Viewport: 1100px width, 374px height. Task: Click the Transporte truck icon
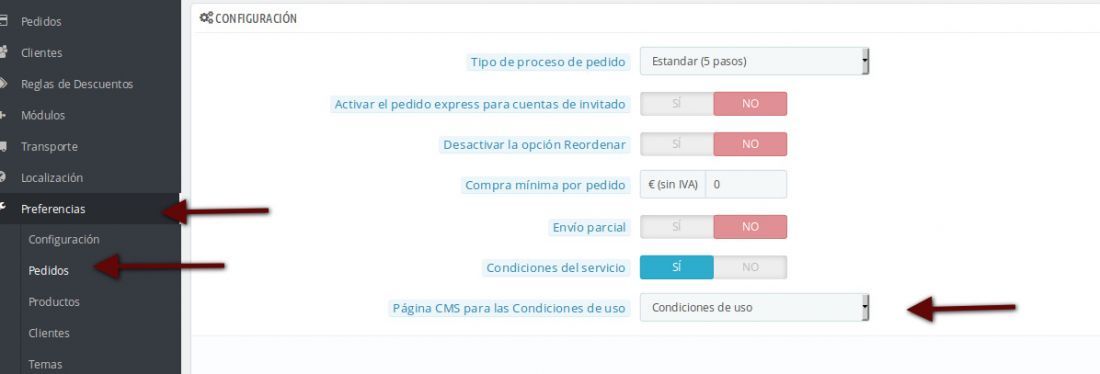(4, 147)
